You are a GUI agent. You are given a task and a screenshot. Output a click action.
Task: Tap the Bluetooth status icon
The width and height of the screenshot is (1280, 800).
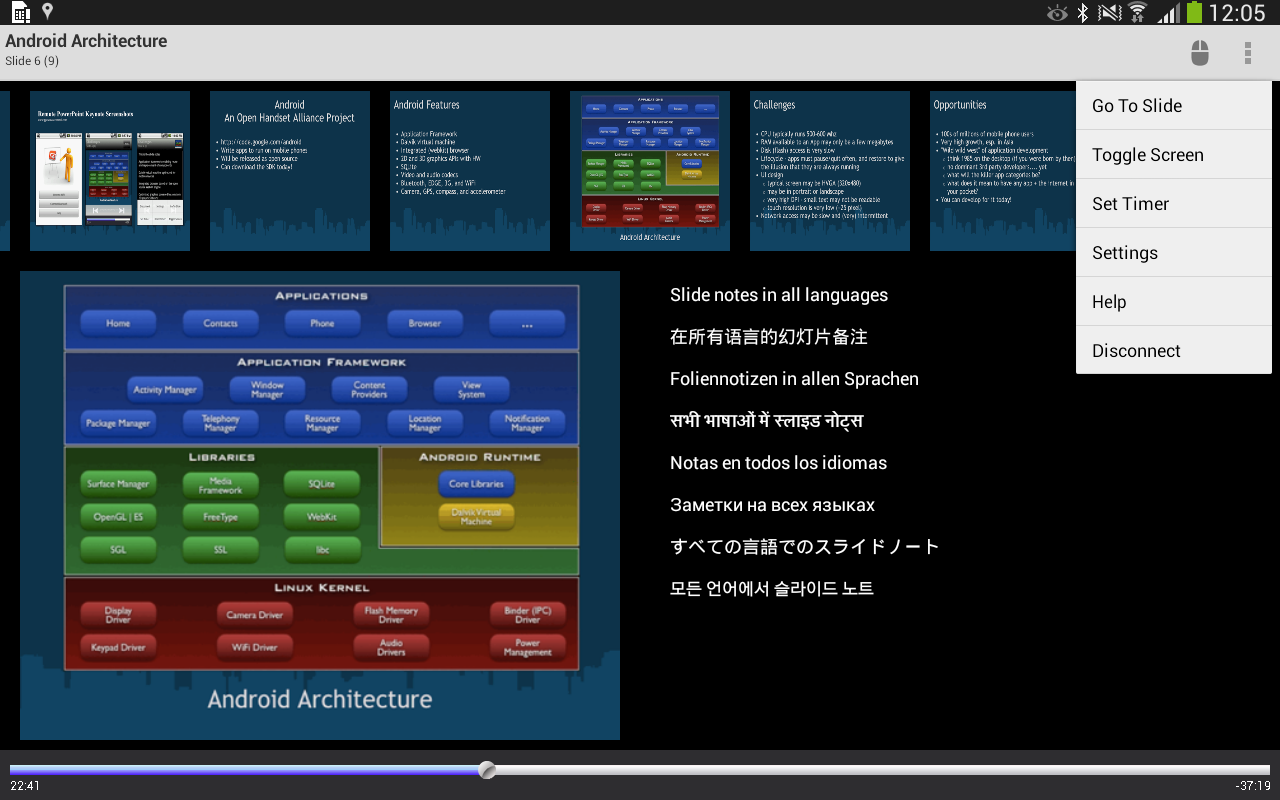(1082, 13)
